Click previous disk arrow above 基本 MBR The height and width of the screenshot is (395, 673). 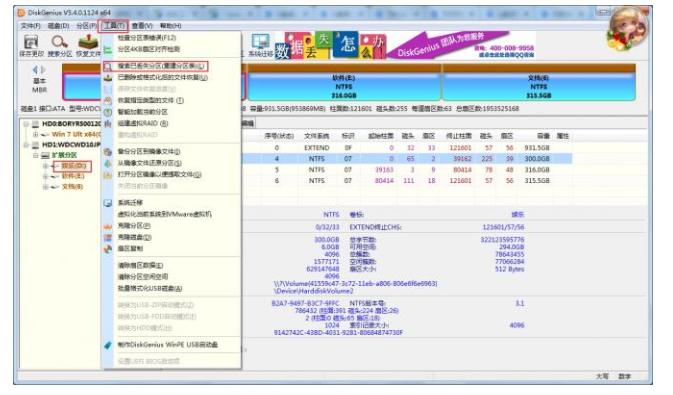click(35, 70)
